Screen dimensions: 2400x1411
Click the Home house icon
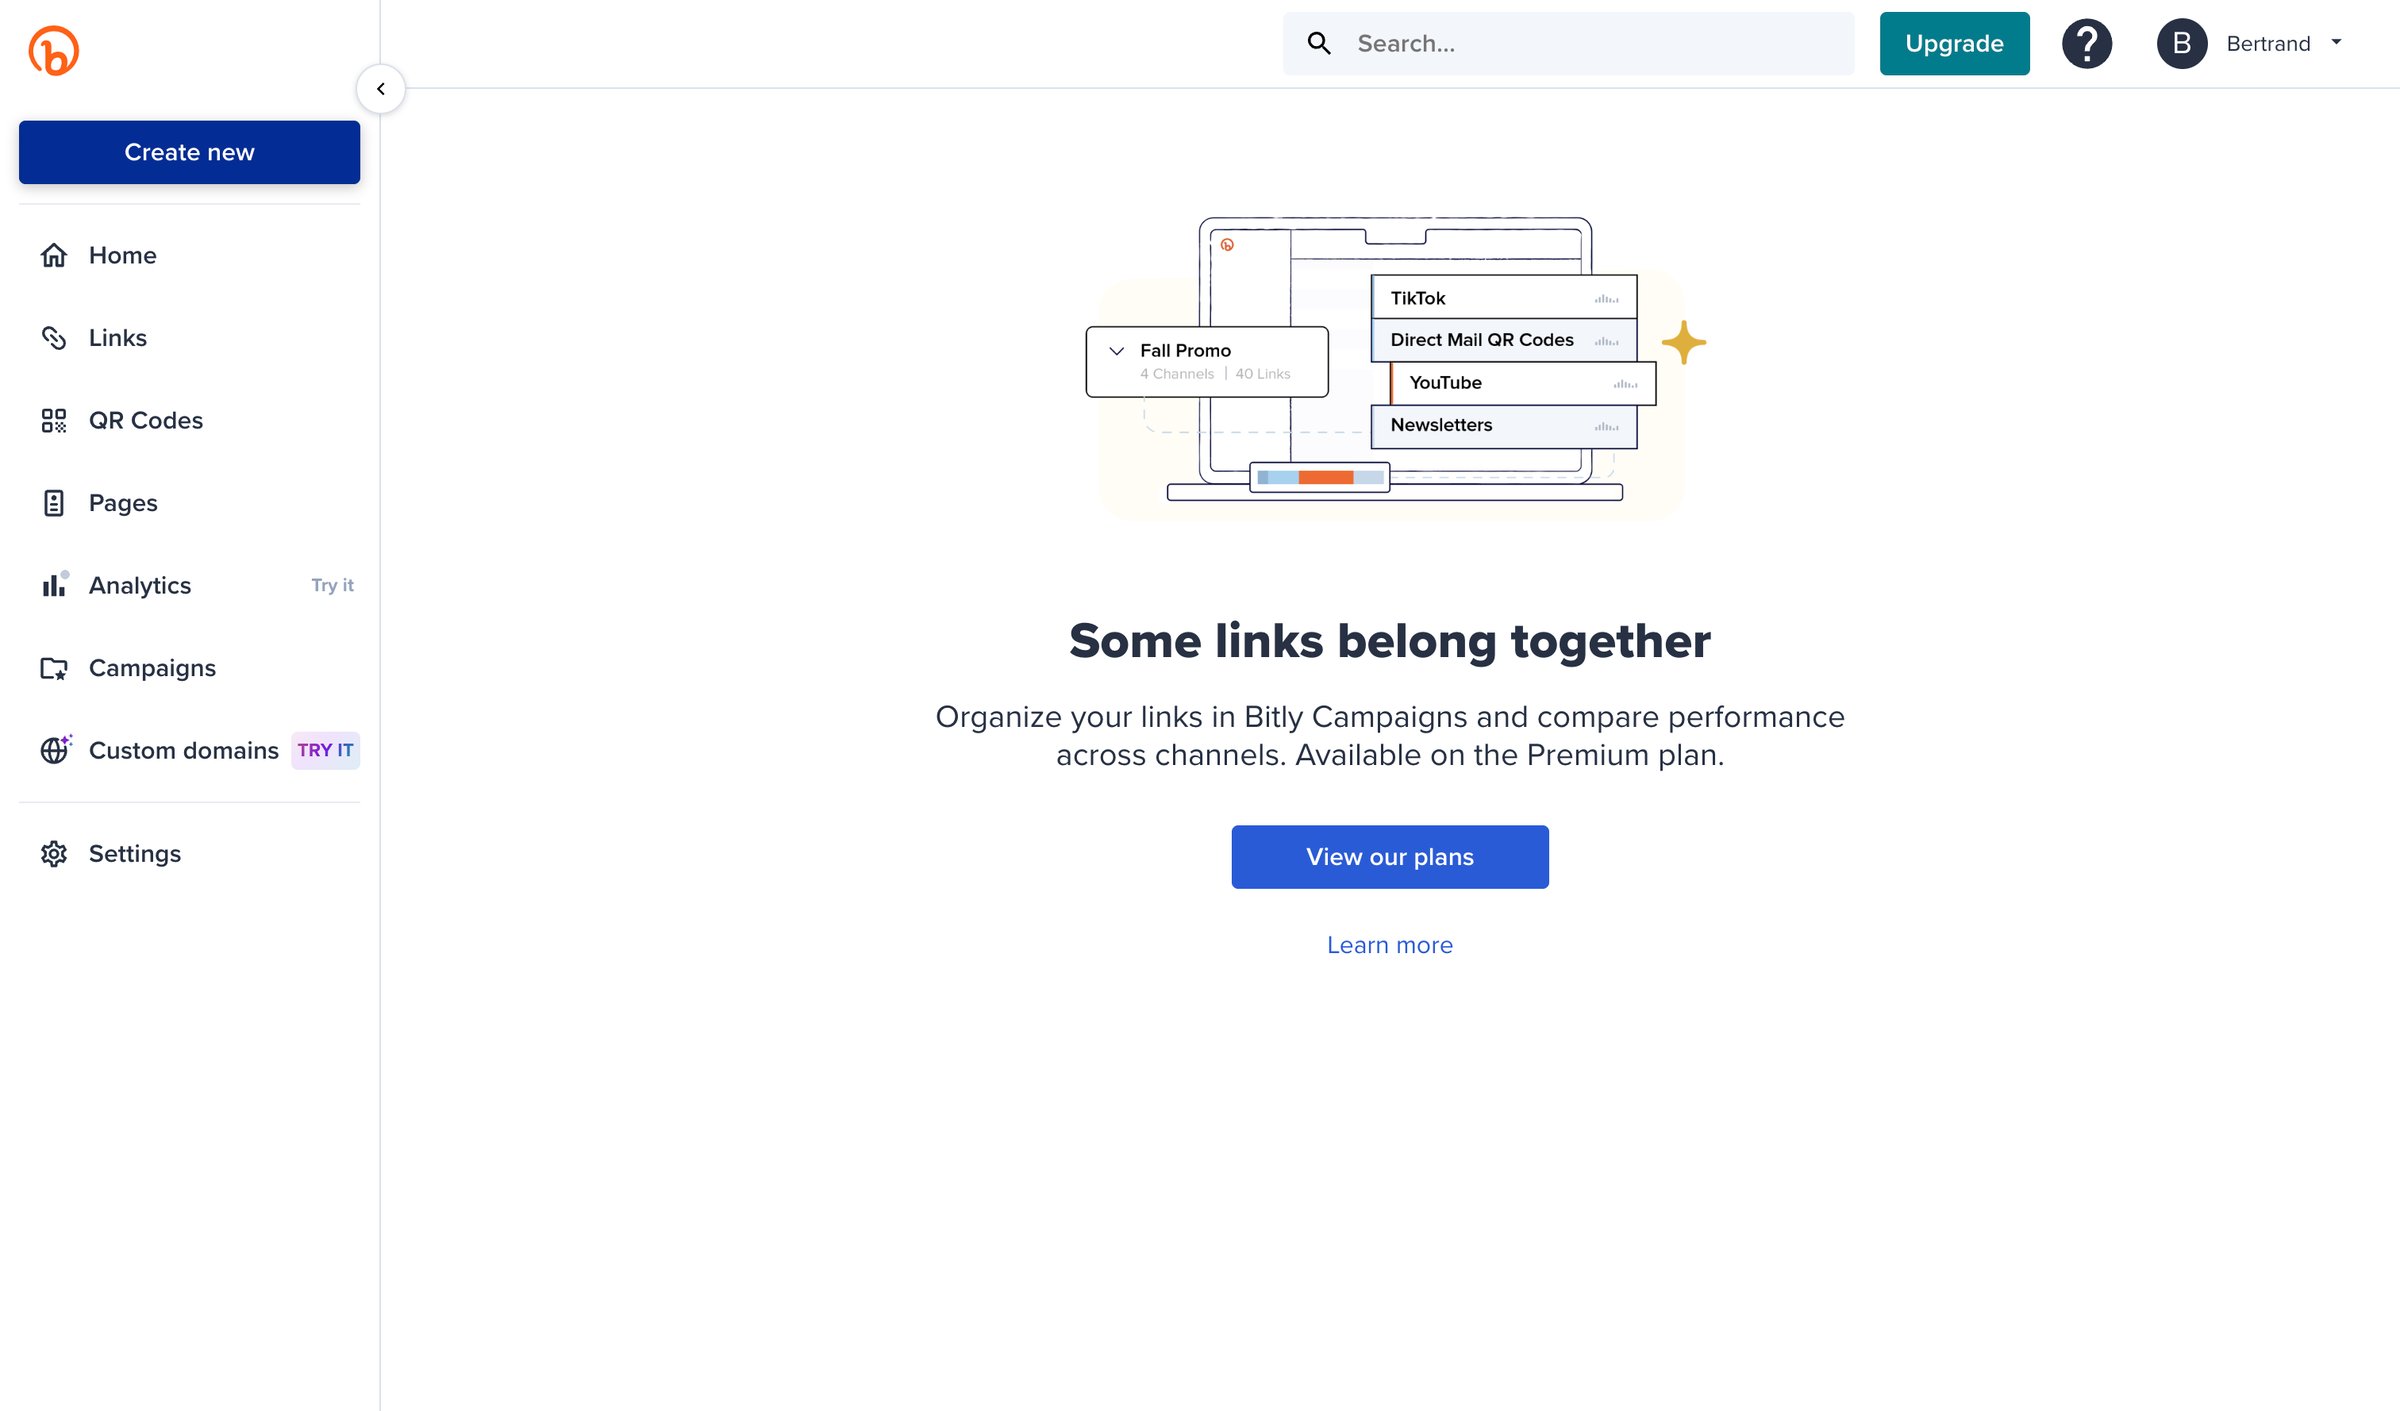[54, 255]
